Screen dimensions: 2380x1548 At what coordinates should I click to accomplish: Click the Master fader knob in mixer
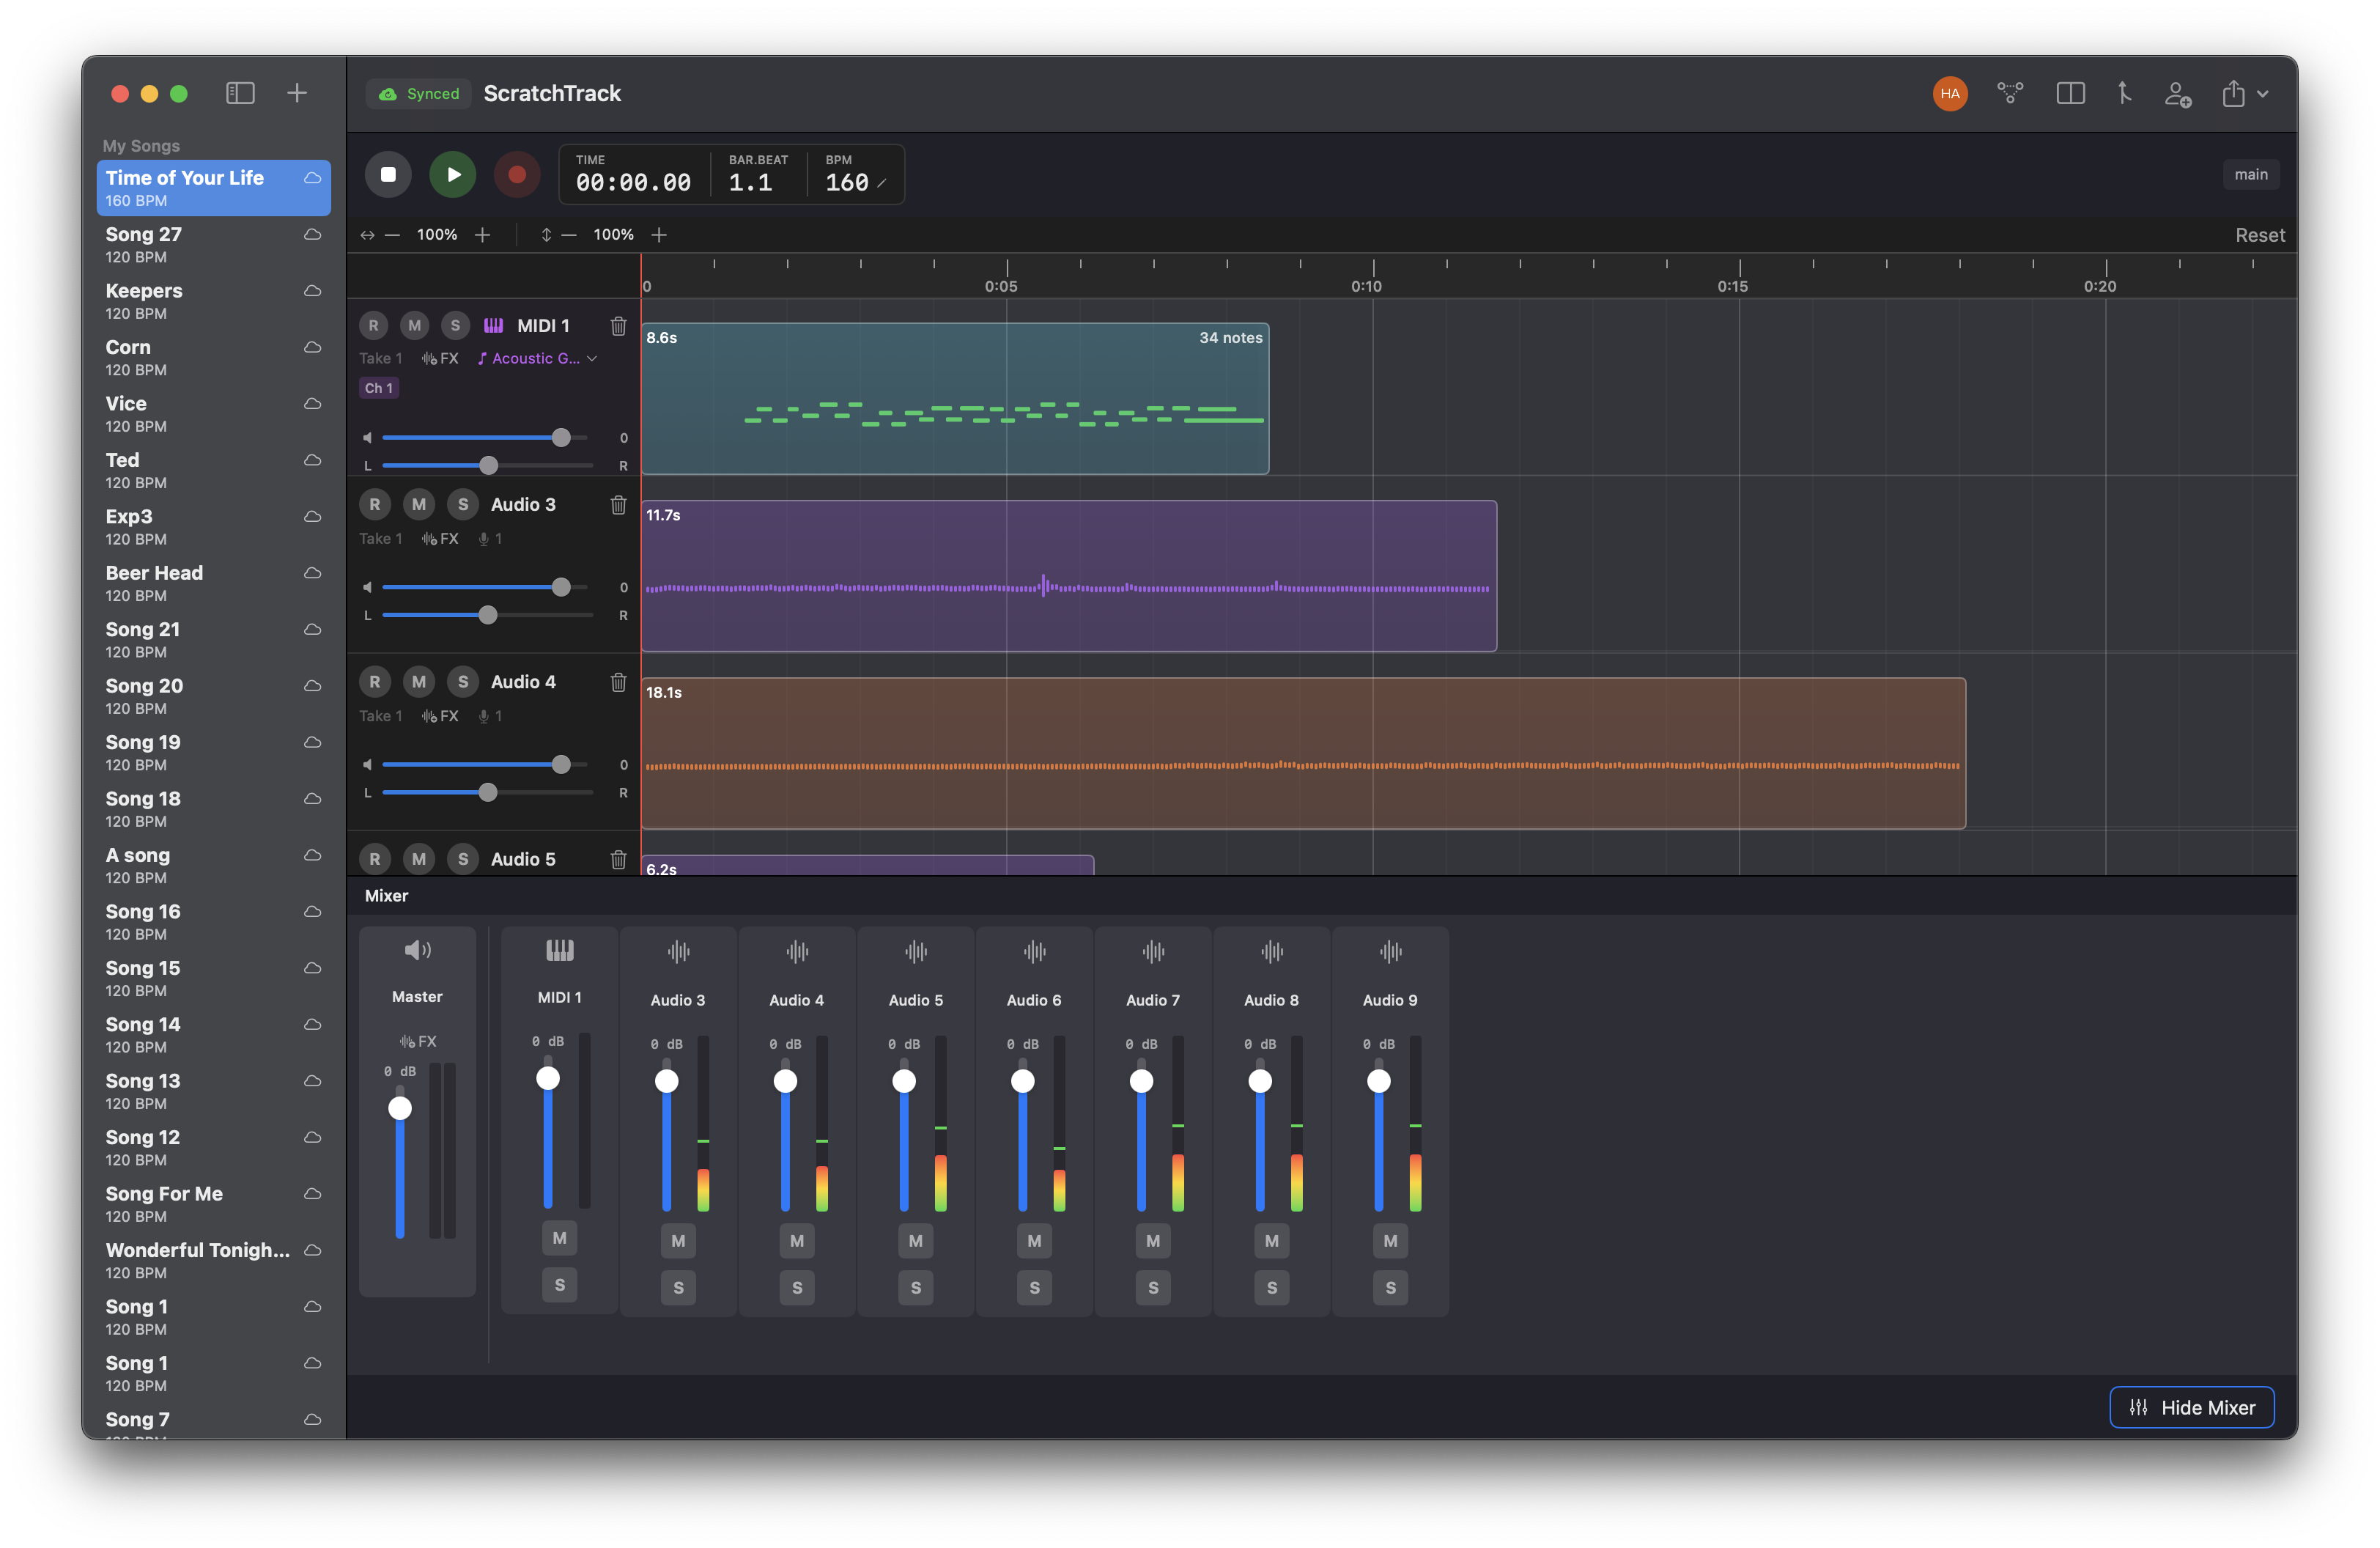[400, 1108]
